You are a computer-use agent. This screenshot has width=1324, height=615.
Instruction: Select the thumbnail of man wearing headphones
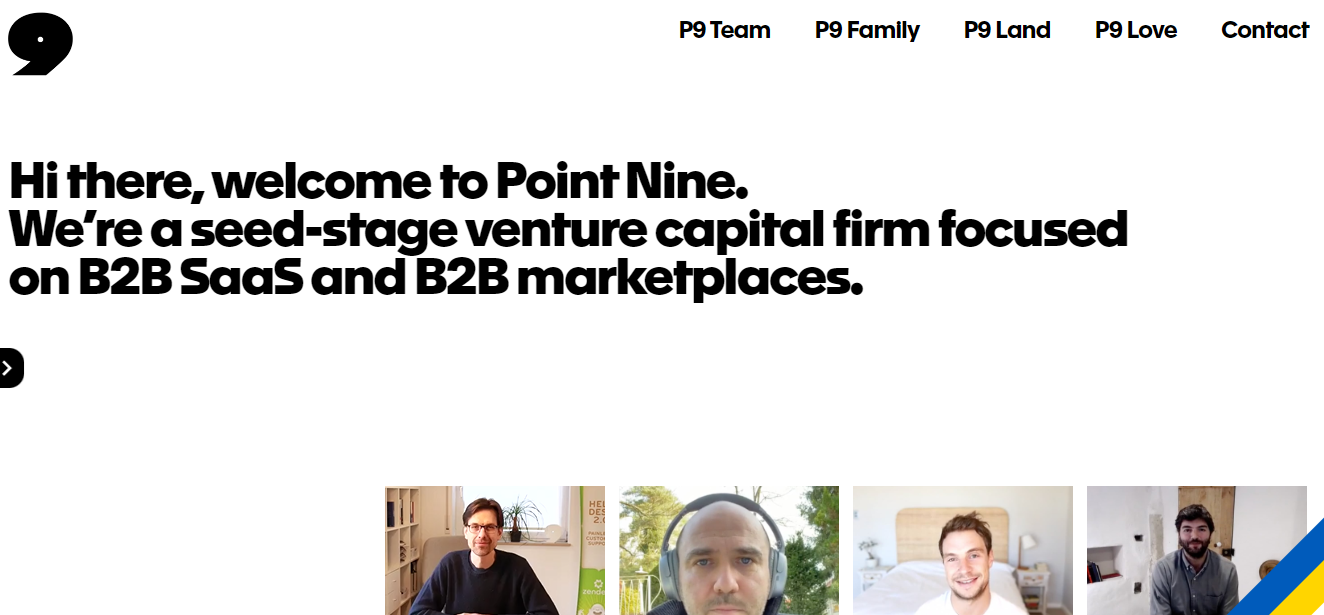(x=728, y=550)
